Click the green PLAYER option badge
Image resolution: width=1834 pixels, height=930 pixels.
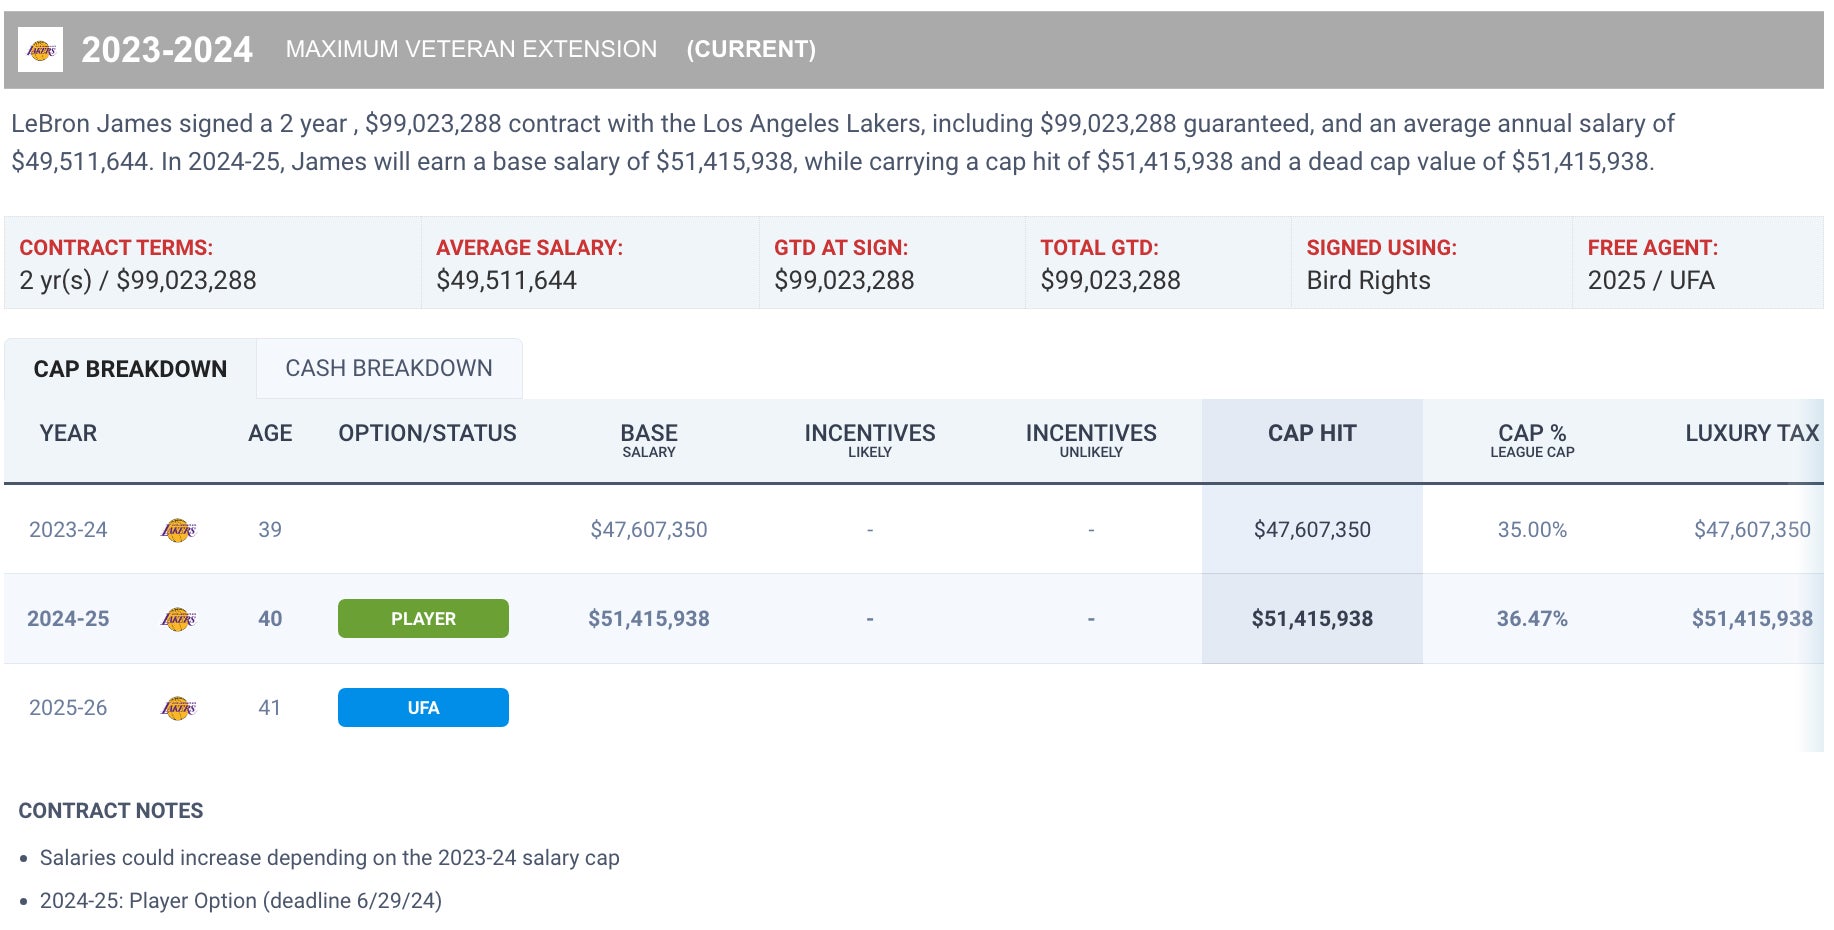[423, 619]
